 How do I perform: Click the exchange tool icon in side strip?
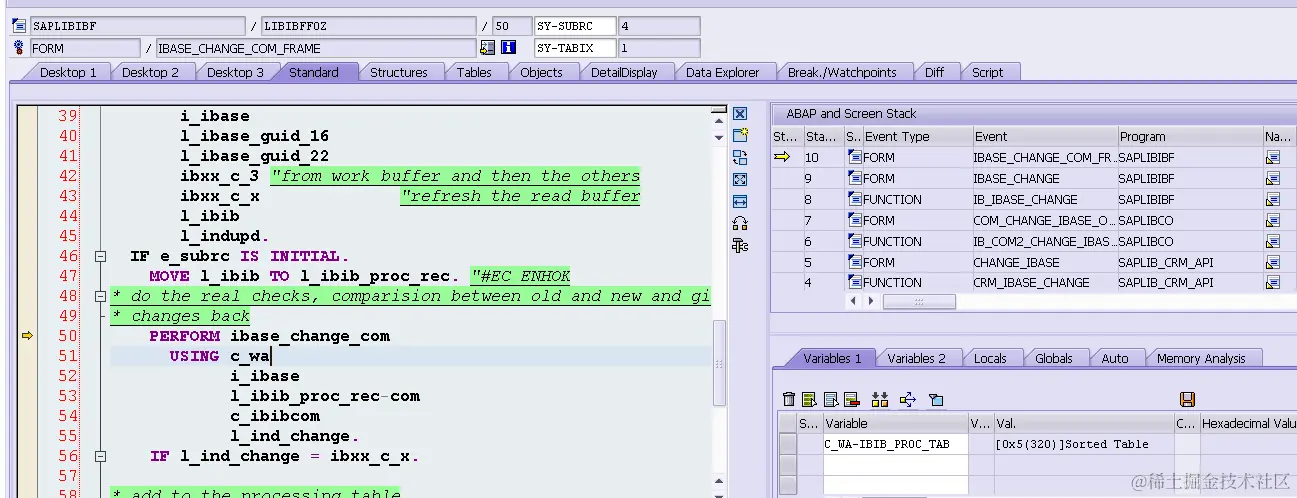coord(740,157)
